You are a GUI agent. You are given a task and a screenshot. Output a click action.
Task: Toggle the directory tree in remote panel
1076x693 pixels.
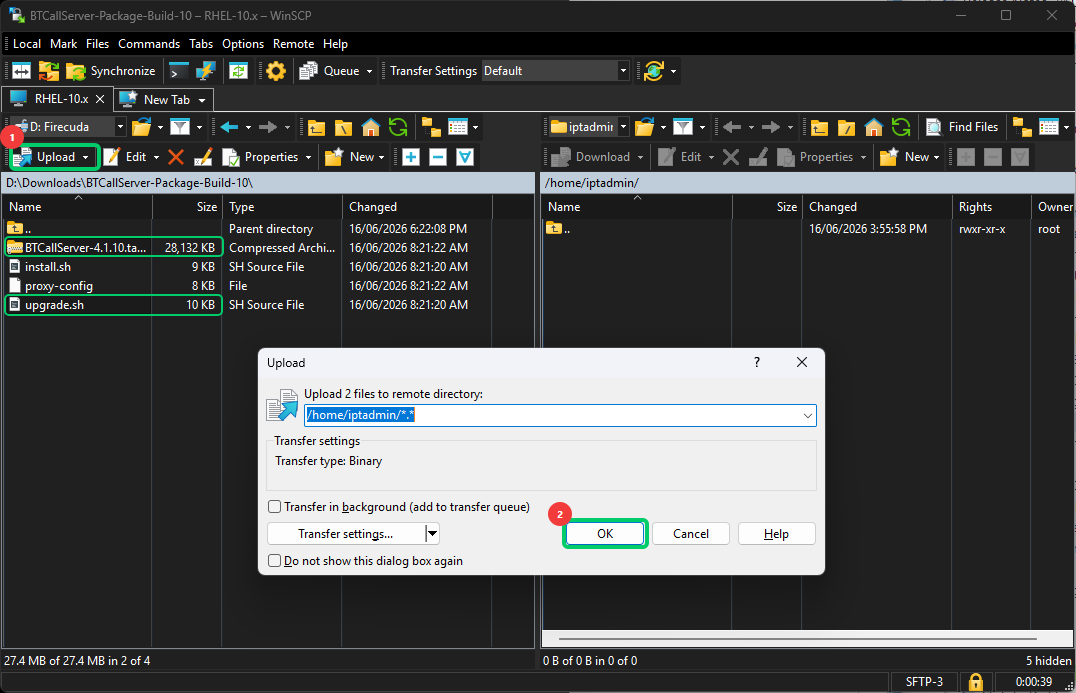(x=1022, y=127)
